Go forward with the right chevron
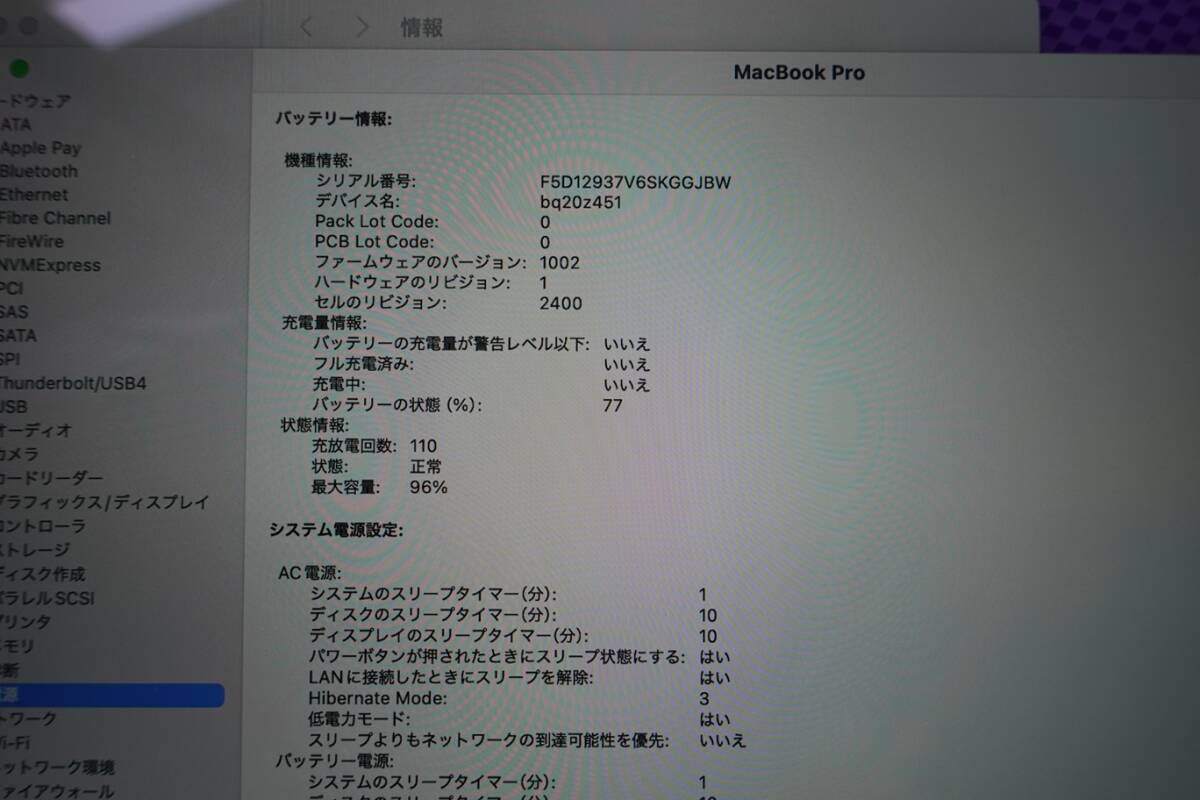 tap(362, 28)
